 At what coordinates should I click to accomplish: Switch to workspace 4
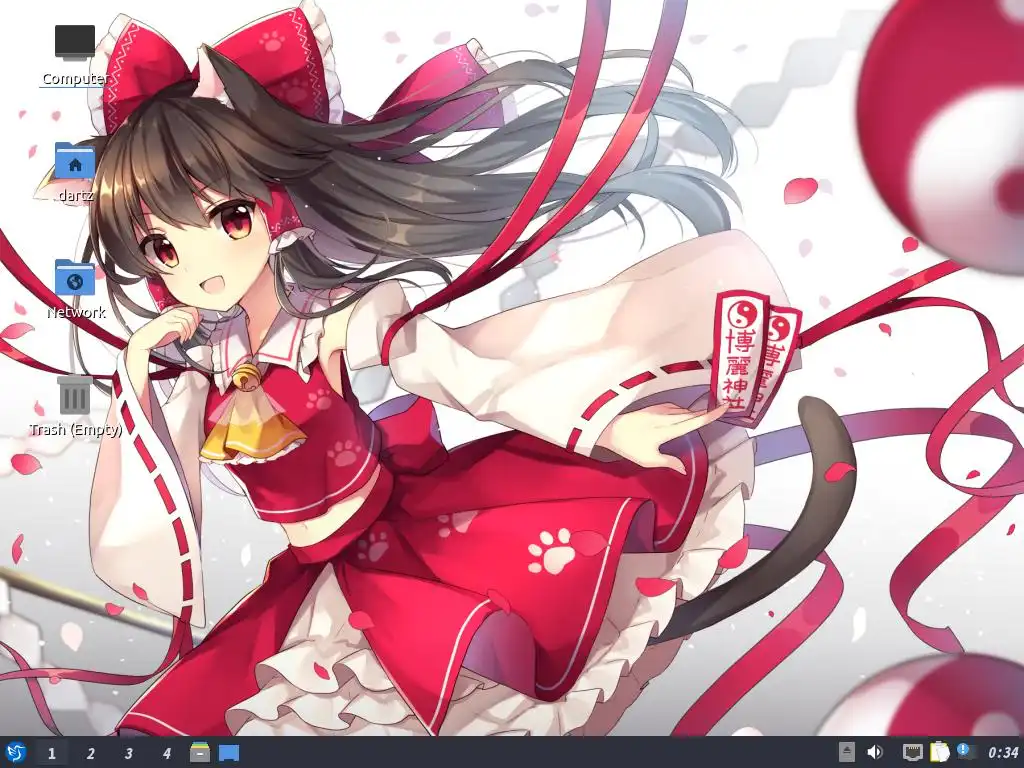point(167,753)
